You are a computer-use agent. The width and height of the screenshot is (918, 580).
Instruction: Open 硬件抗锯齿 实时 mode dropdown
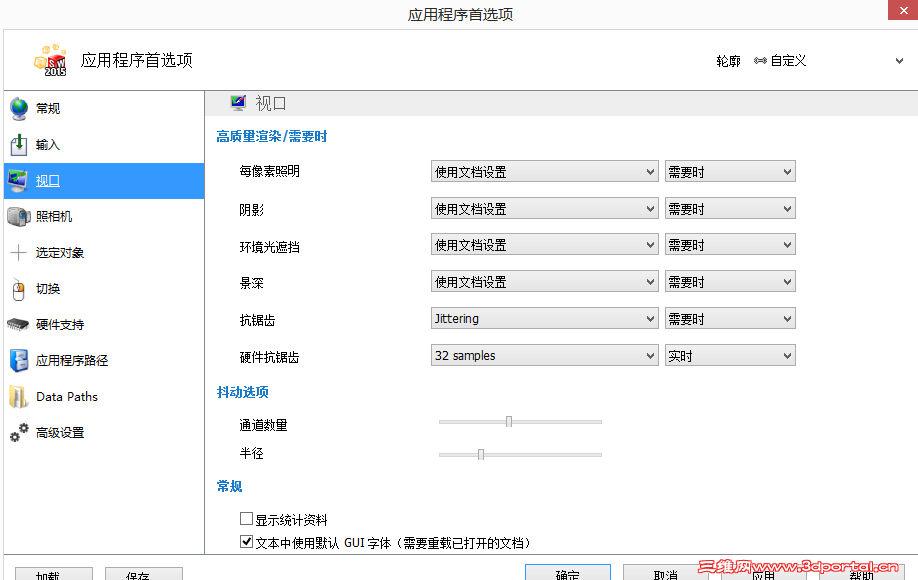pyautogui.click(x=730, y=355)
